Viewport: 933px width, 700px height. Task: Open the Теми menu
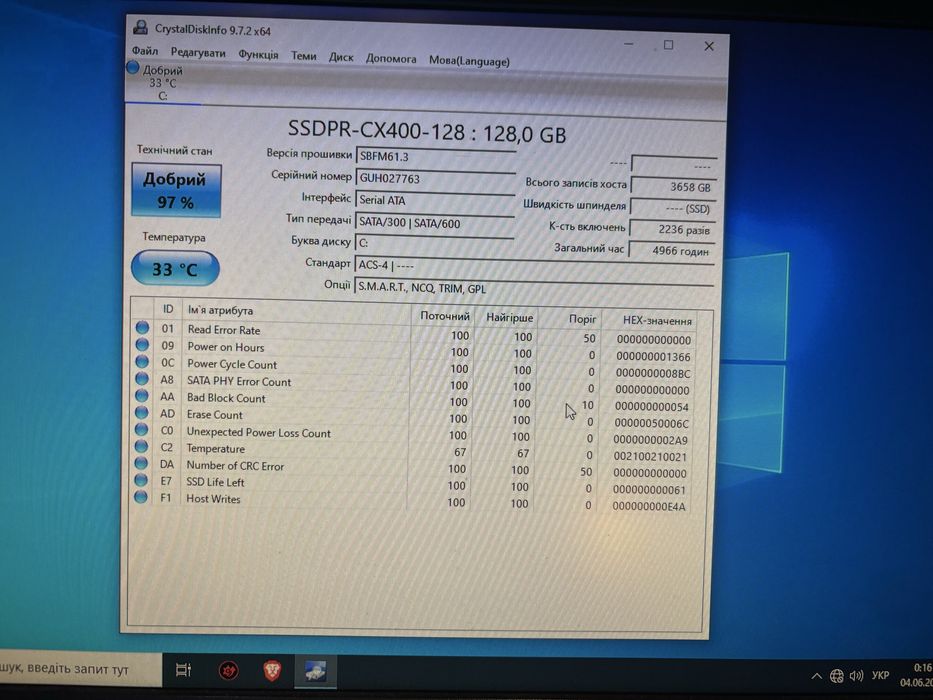click(303, 56)
